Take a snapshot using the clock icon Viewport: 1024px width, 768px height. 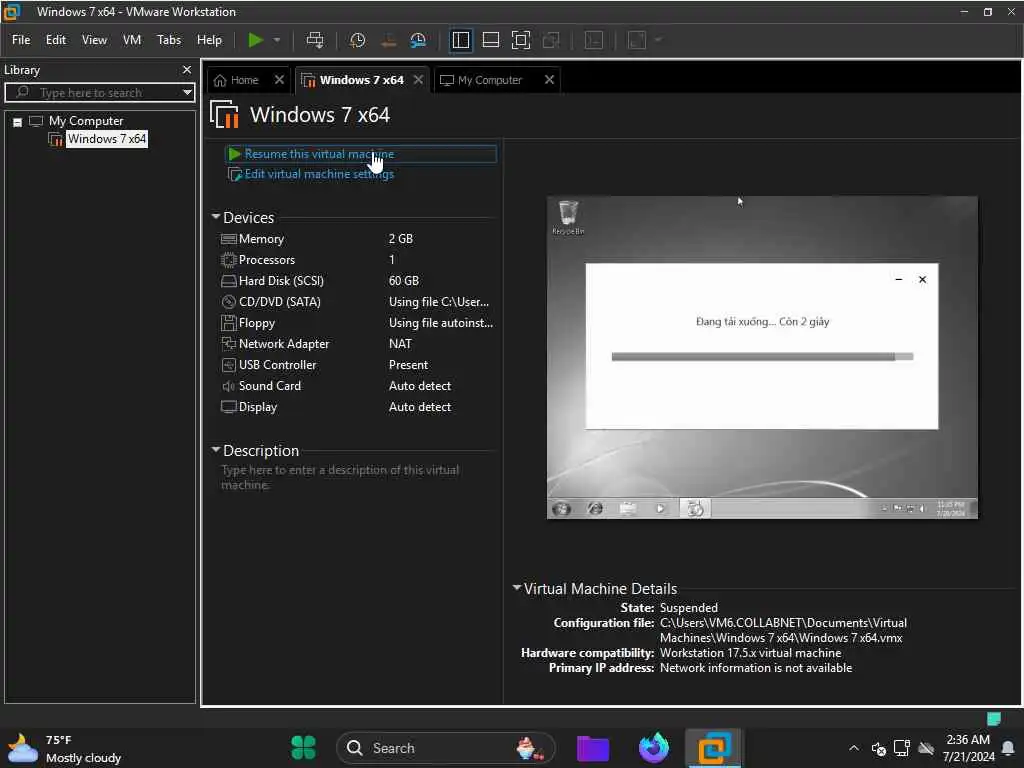coord(357,40)
